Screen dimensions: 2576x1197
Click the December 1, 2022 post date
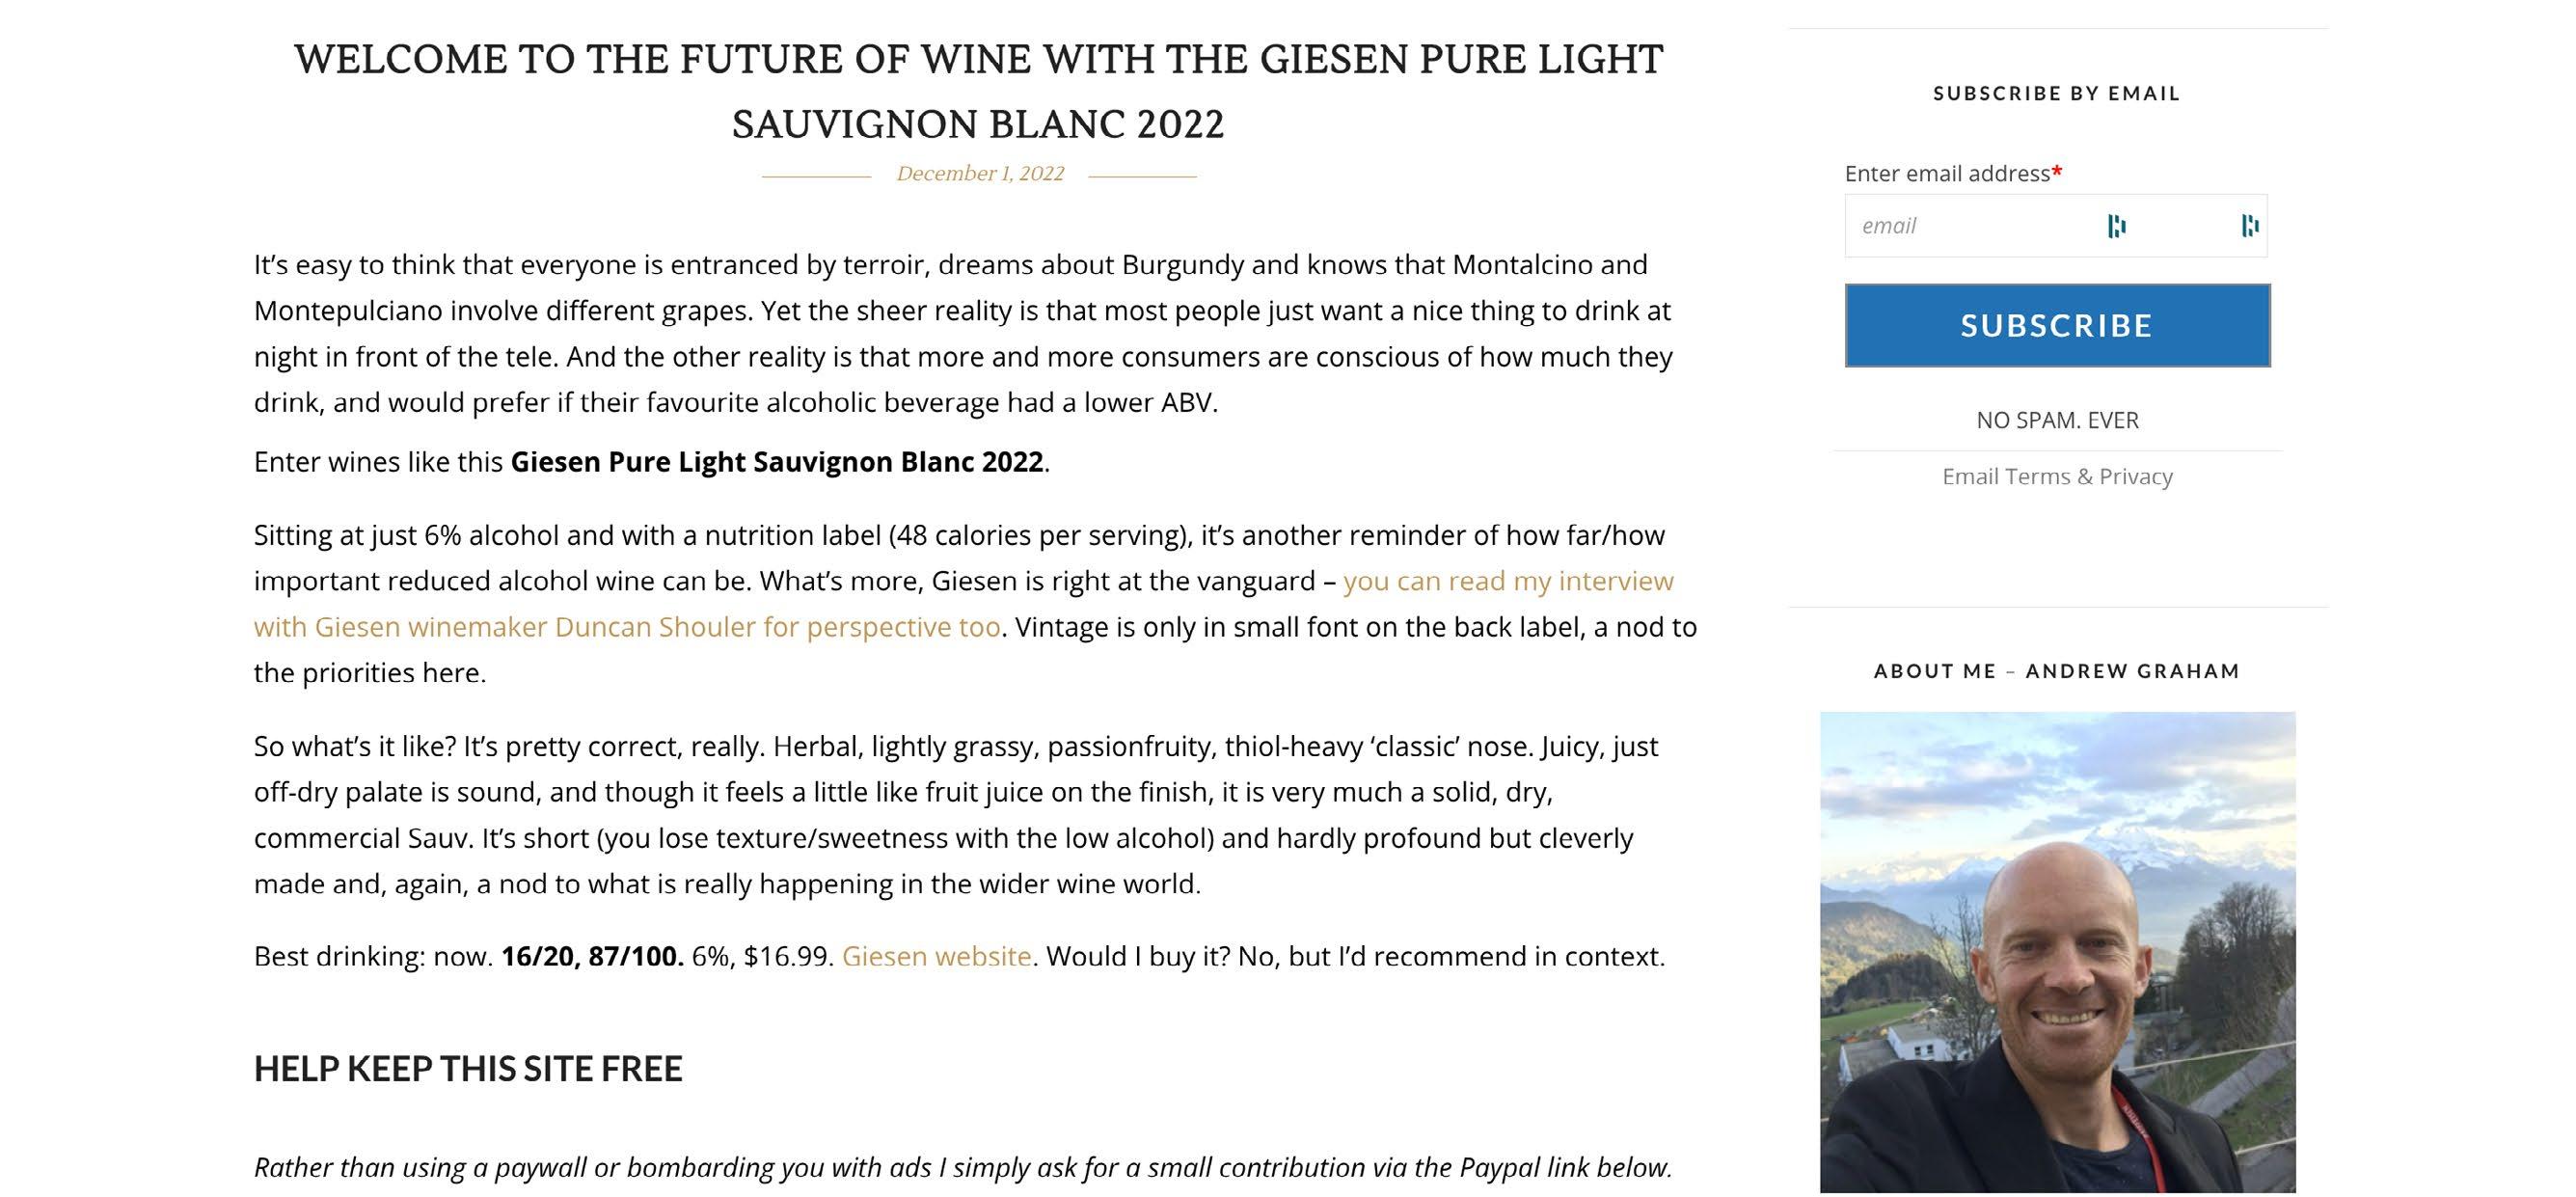click(x=980, y=173)
